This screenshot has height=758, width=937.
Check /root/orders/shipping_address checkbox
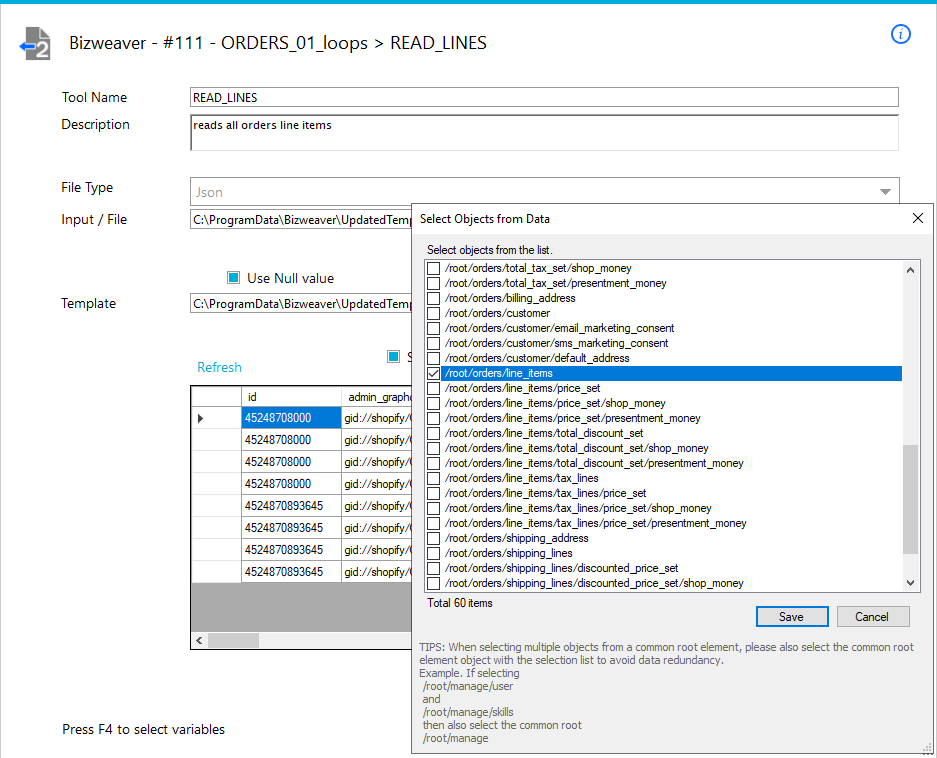[434, 538]
